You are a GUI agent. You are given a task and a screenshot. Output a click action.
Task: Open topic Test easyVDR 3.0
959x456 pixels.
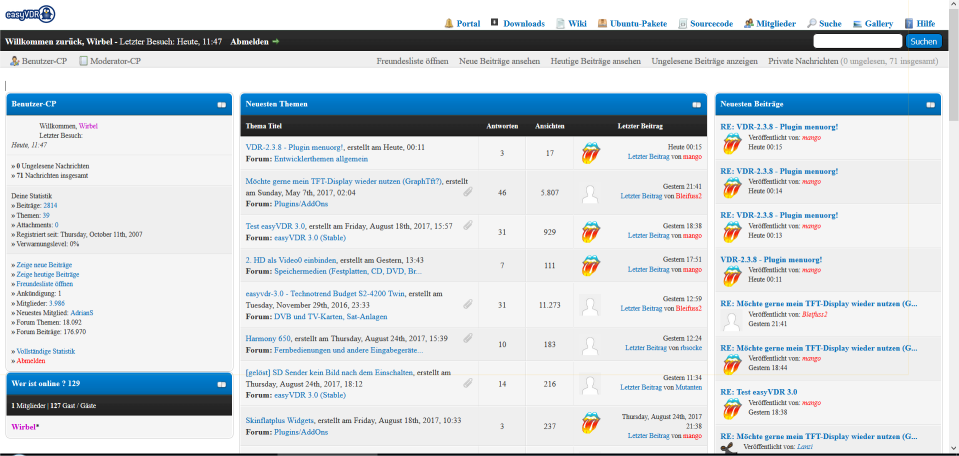(275, 226)
